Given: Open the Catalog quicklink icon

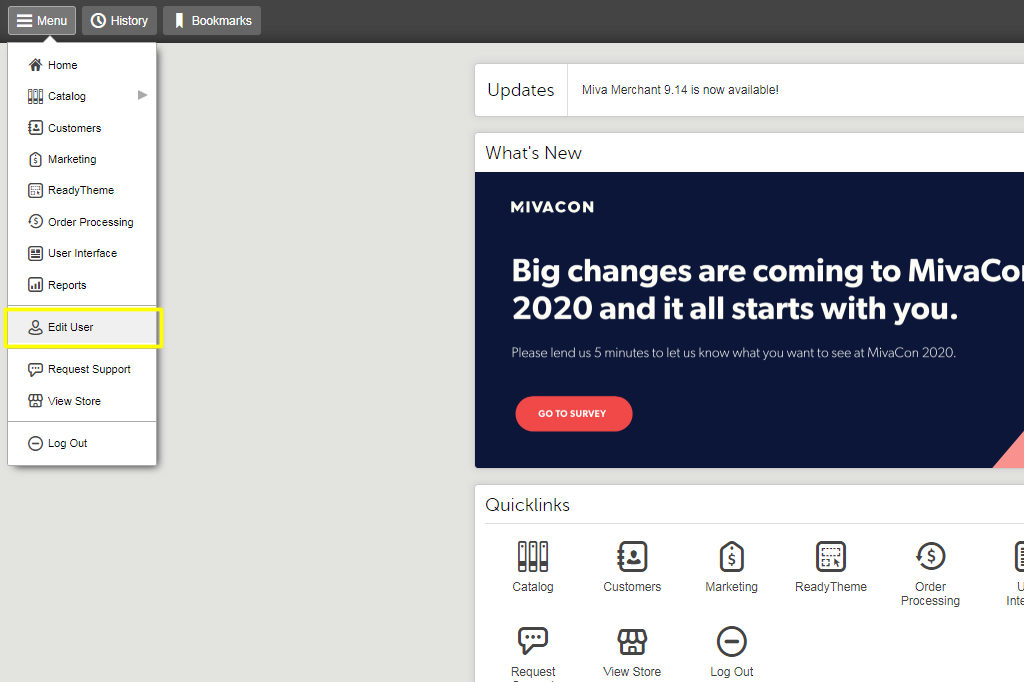Looking at the screenshot, I should [x=533, y=557].
